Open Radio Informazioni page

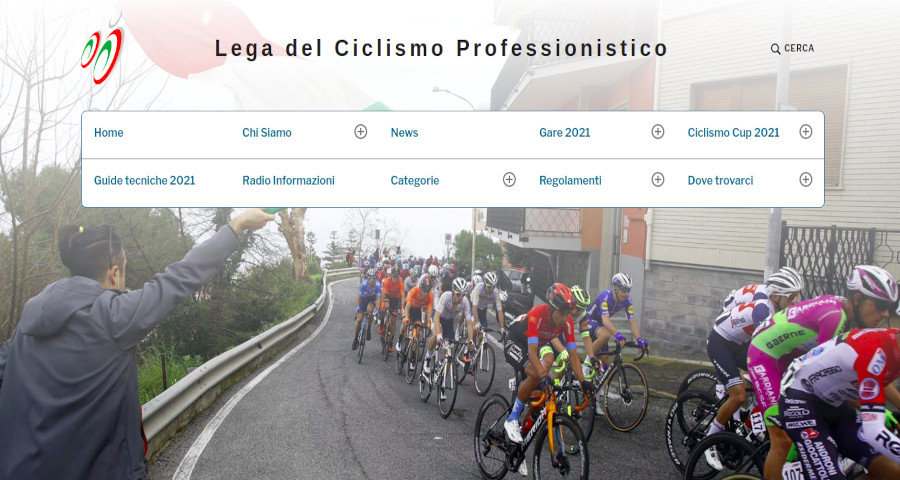point(288,180)
